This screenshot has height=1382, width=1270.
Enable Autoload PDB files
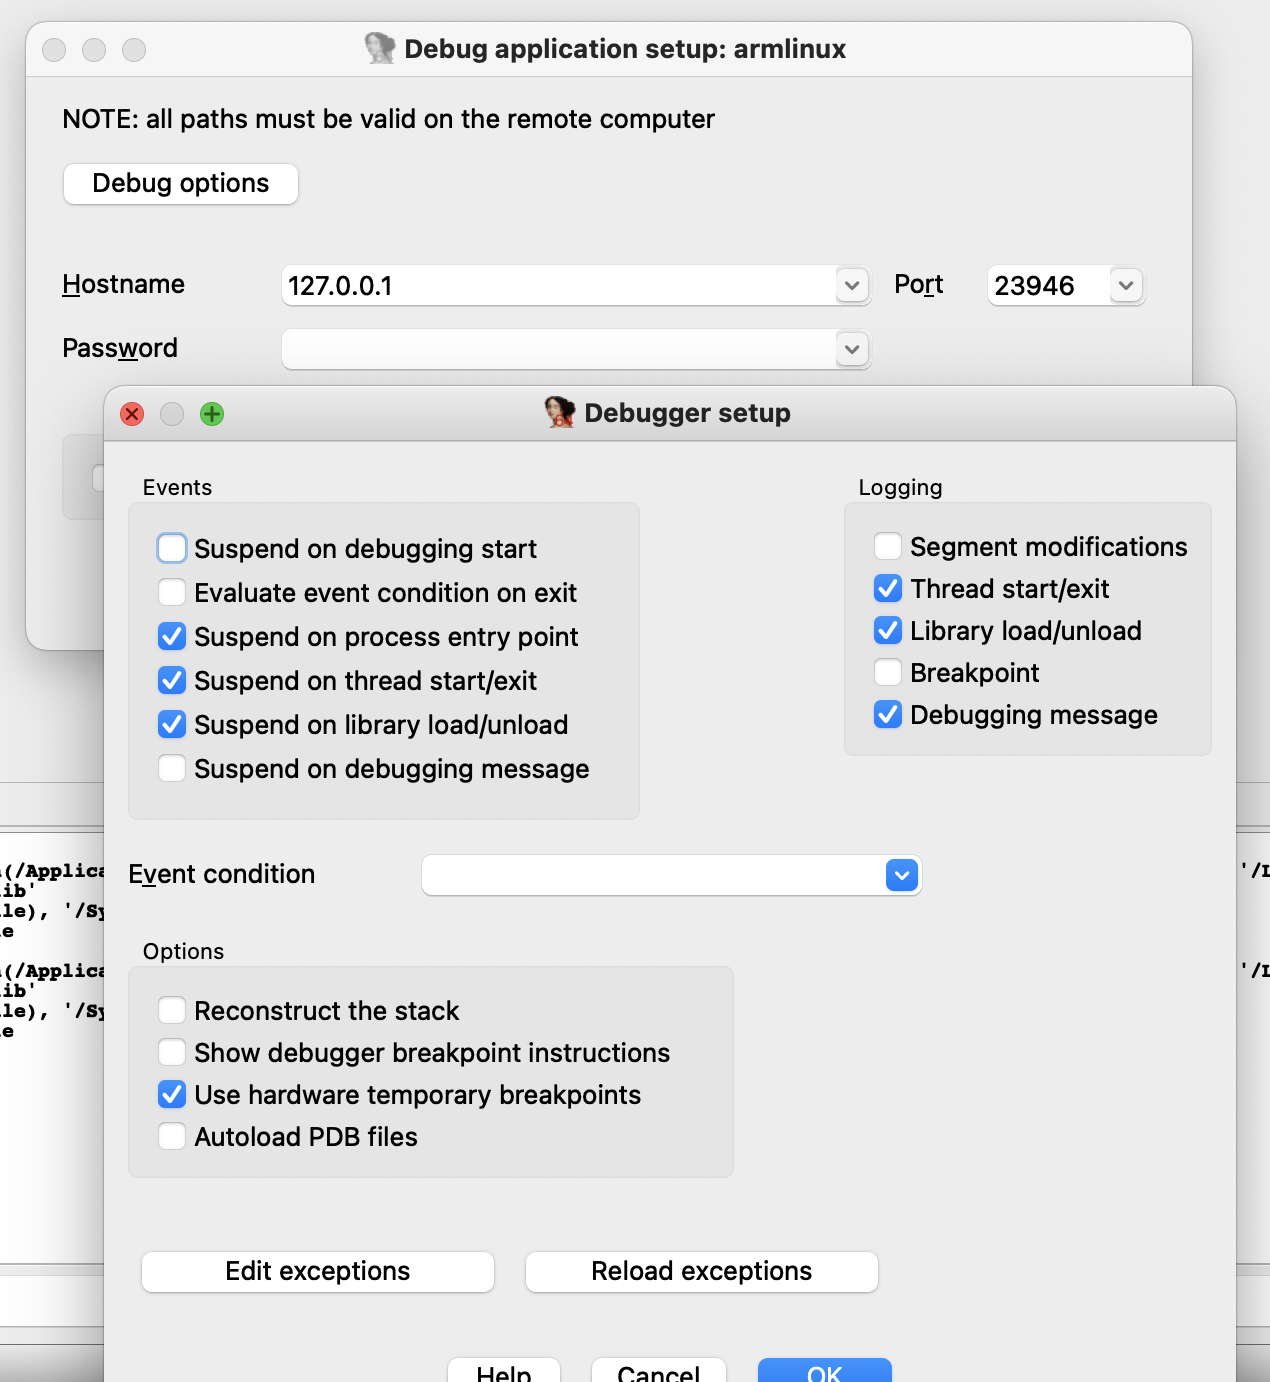pyautogui.click(x=172, y=1136)
